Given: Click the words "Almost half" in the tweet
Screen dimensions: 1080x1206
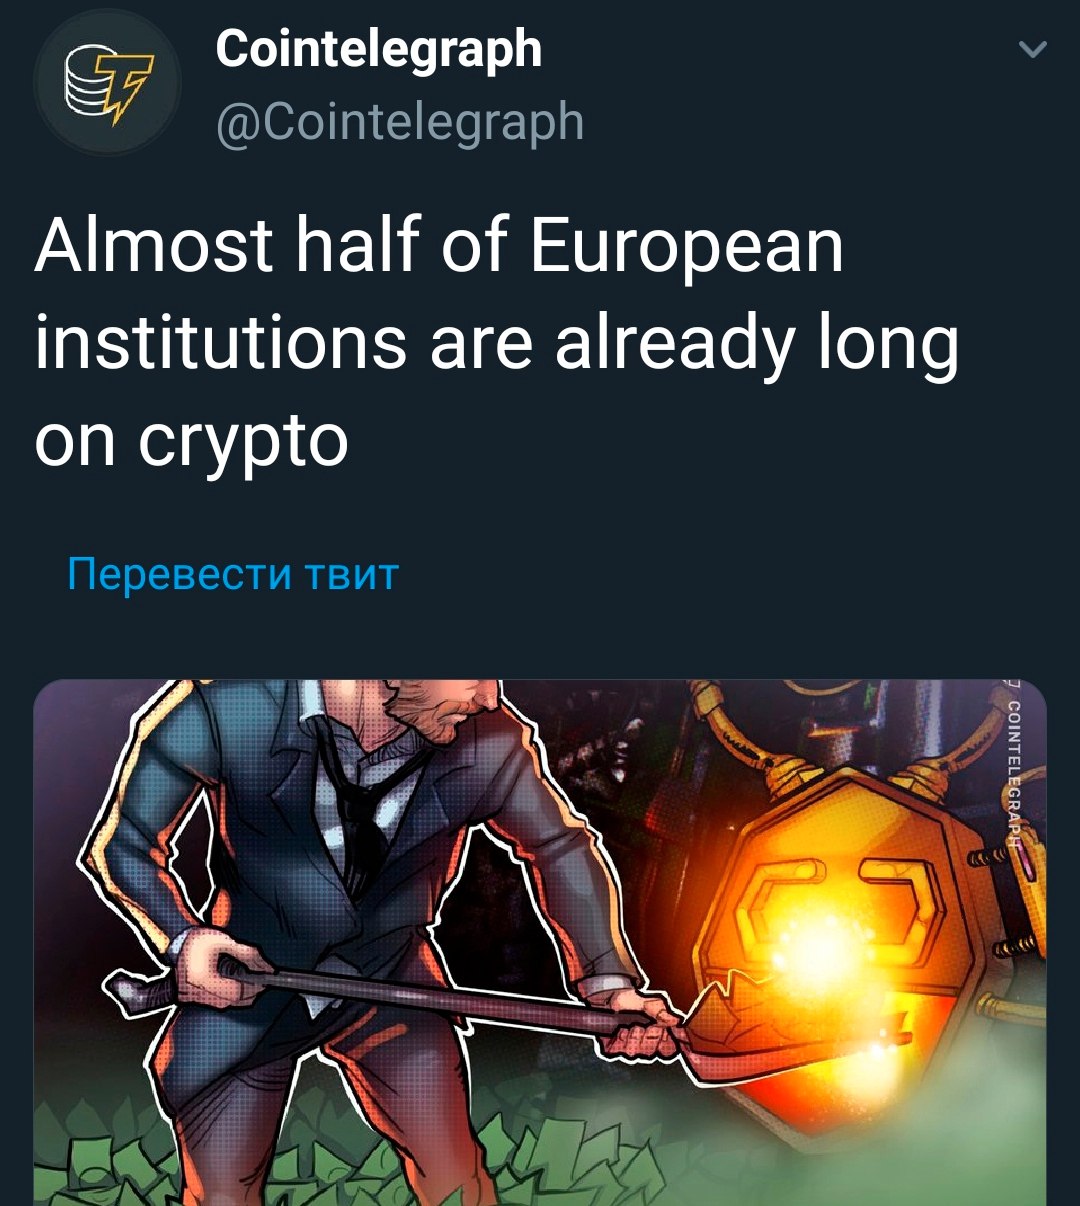Looking at the screenshot, I should [223, 246].
